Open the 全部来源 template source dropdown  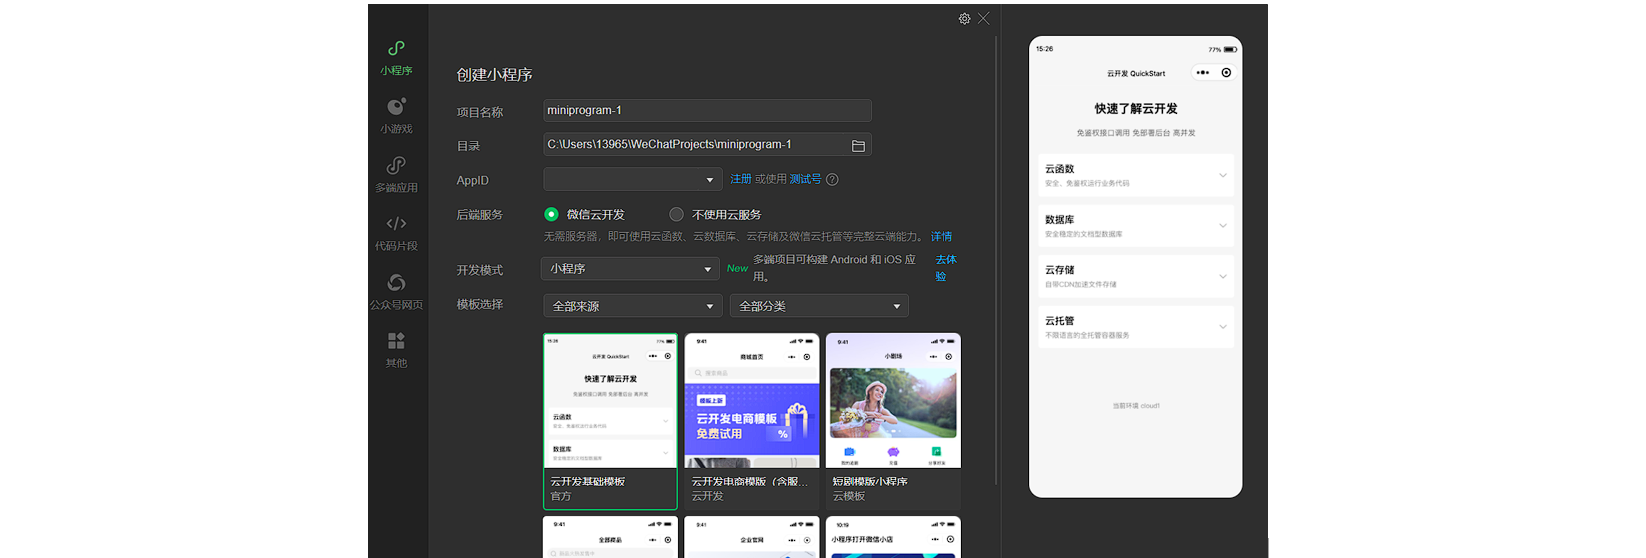(633, 306)
